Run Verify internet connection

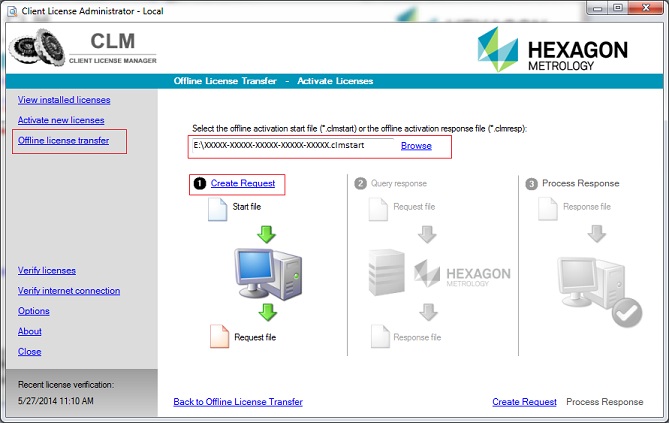(x=69, y=291)
